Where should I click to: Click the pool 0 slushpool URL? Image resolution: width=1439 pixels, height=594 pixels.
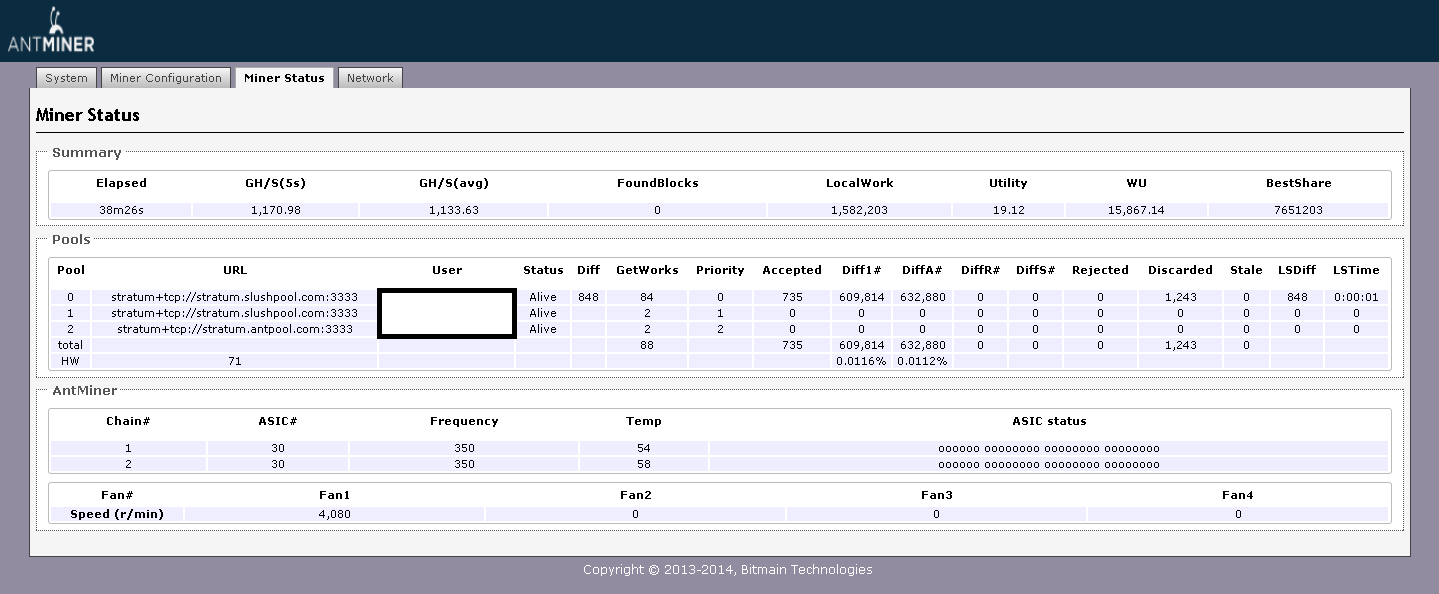[x=235, y=297]
